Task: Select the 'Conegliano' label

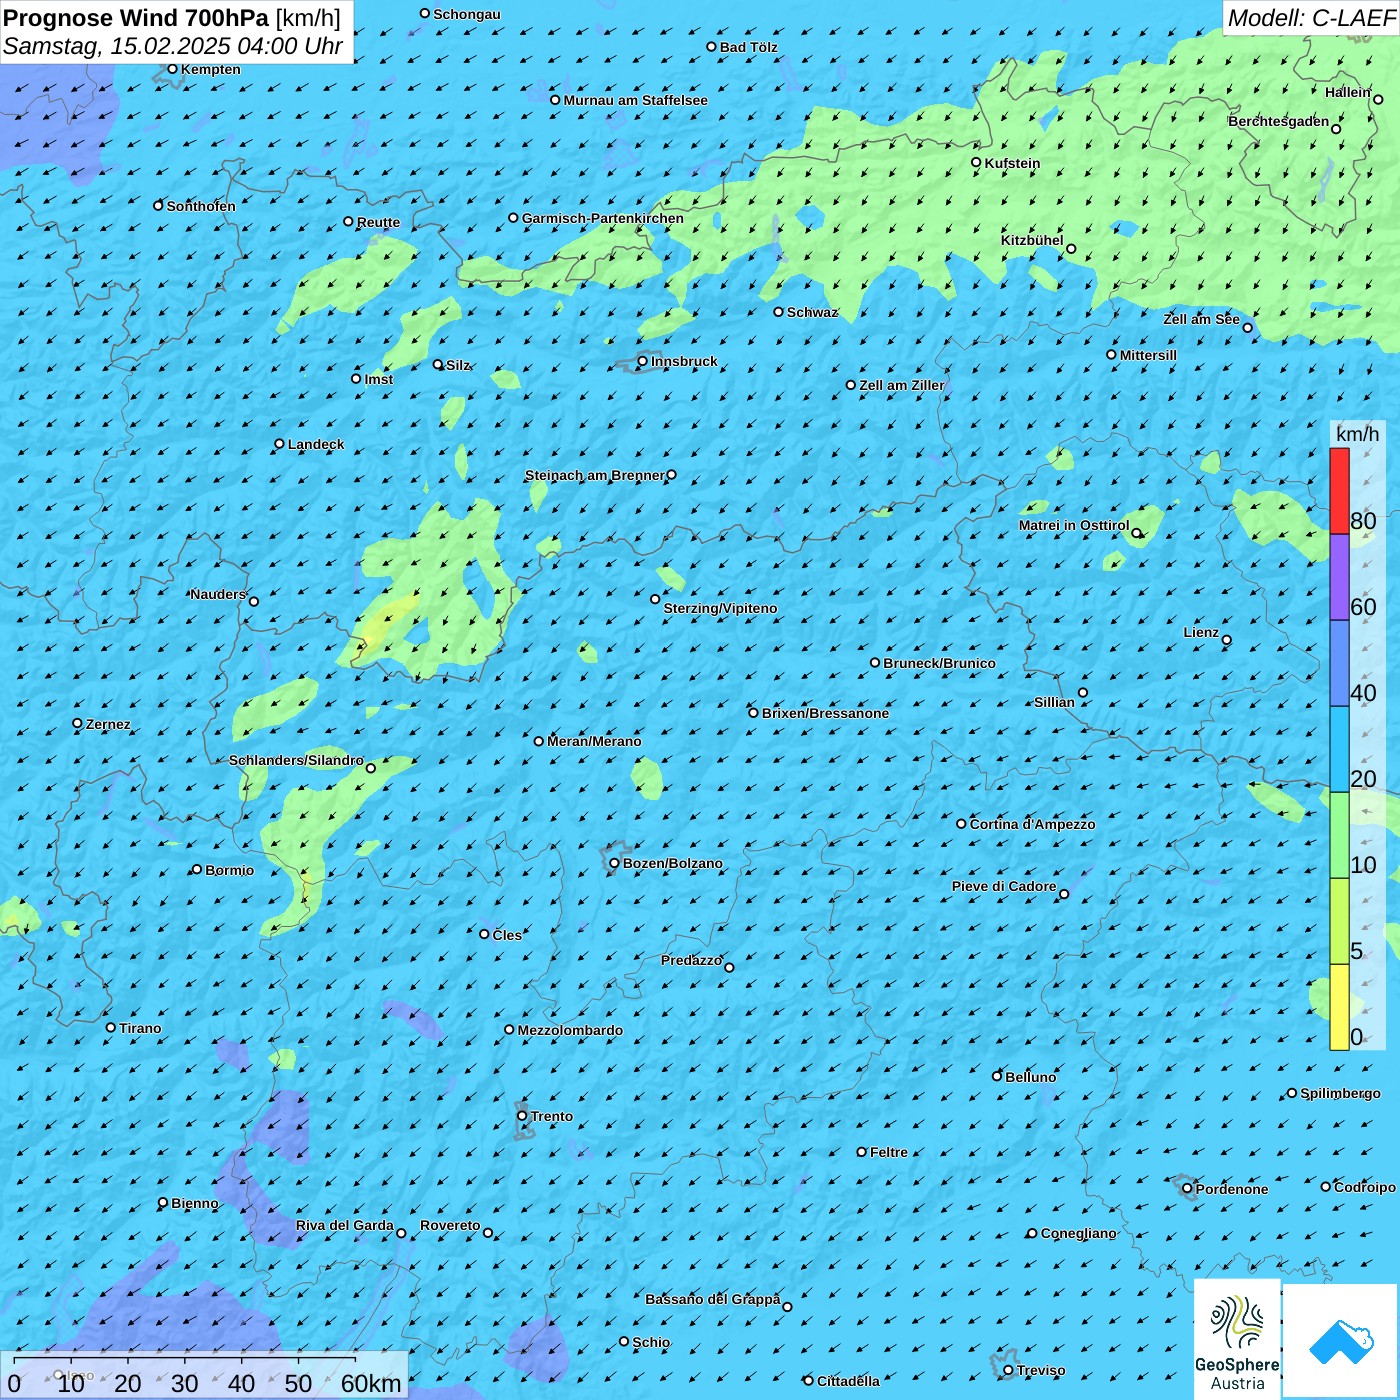Action: point(1078,1233)
